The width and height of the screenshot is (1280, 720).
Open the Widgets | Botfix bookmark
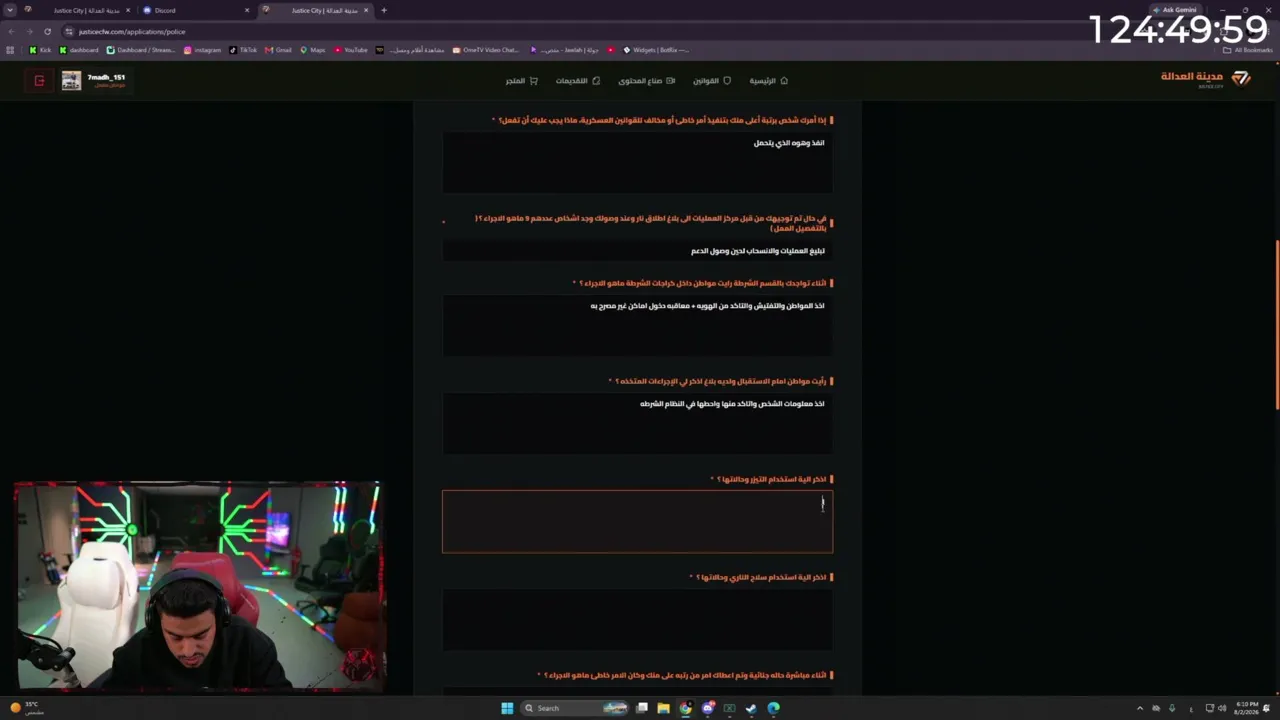coord(656,50)
